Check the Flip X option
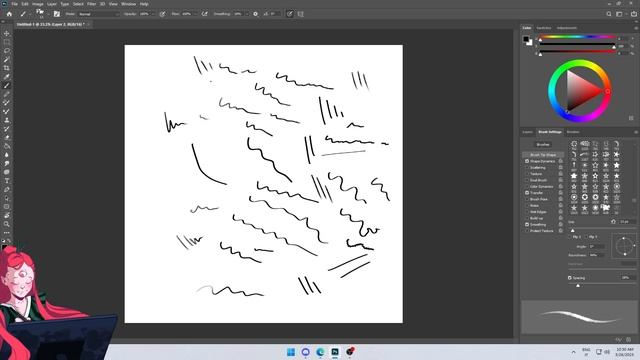 click(x=571, y=237)
